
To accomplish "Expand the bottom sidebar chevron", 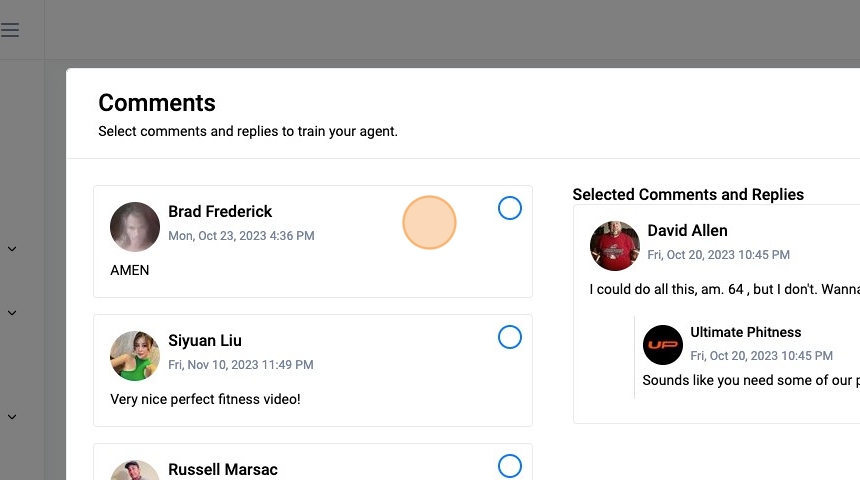I will (x=12, y=417).
